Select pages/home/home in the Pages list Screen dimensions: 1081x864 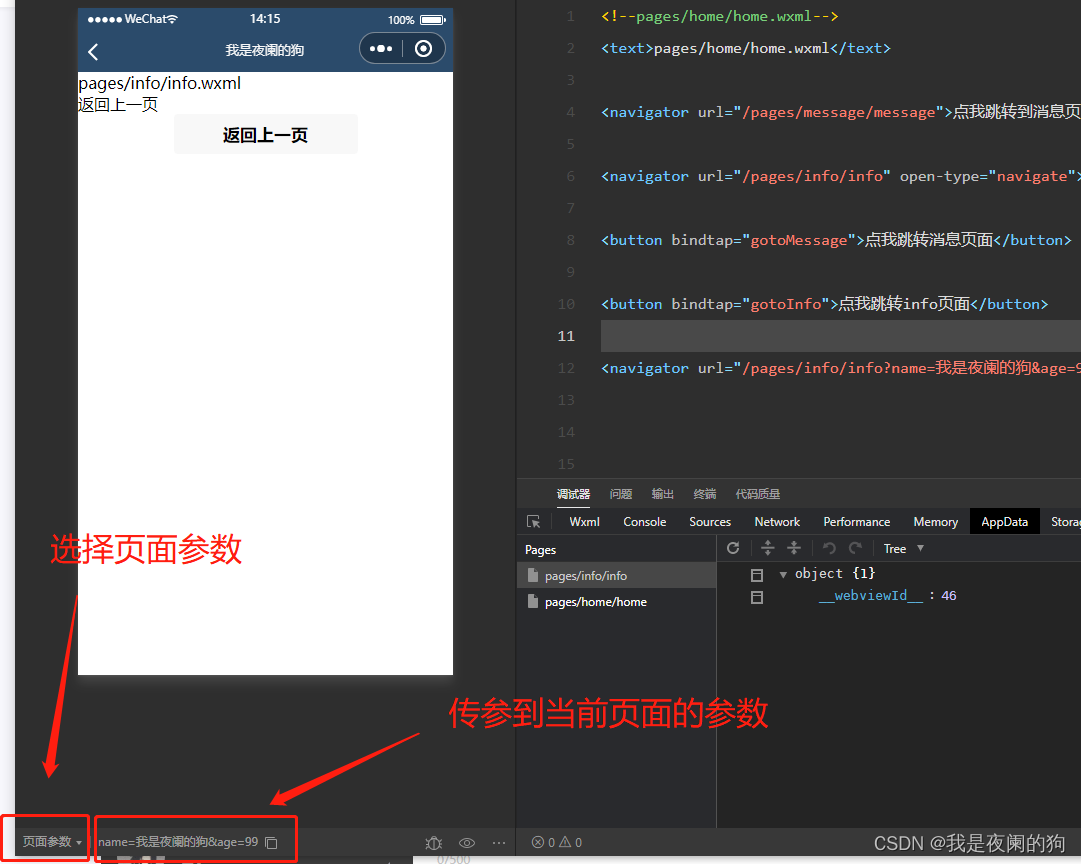click(616, 601)
